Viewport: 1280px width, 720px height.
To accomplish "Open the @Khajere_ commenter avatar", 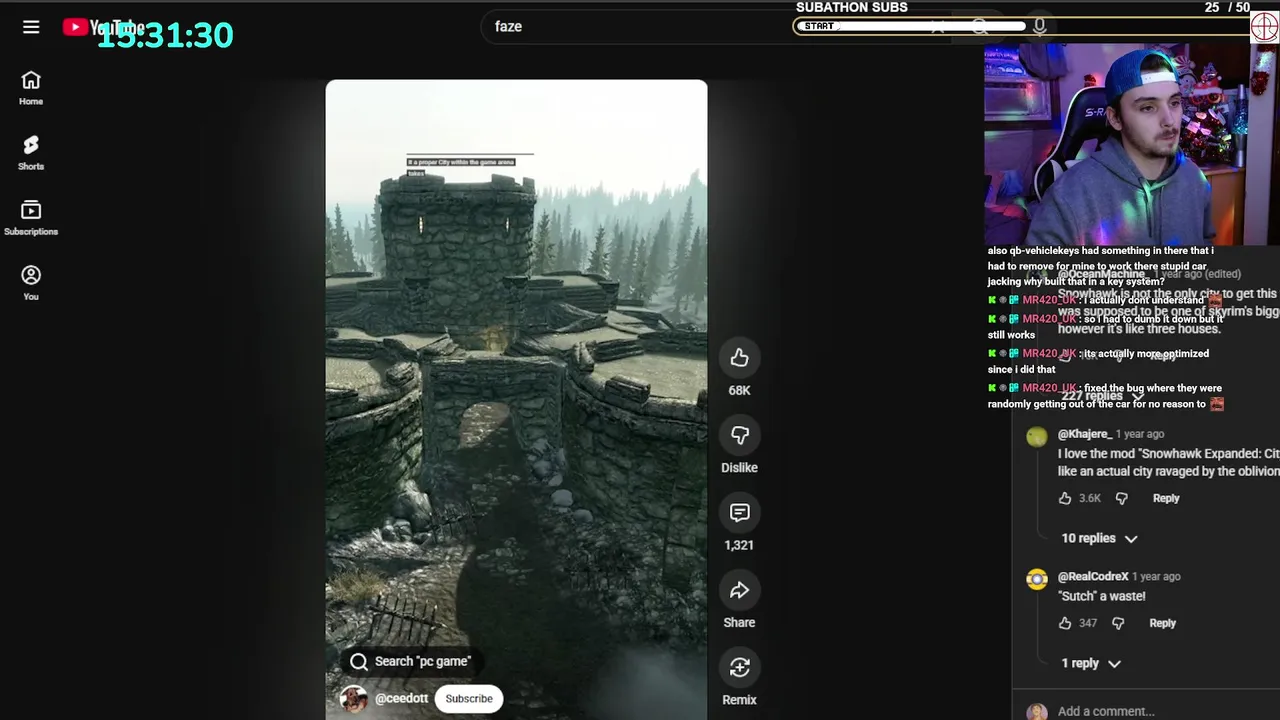I will pos(1037,436).
